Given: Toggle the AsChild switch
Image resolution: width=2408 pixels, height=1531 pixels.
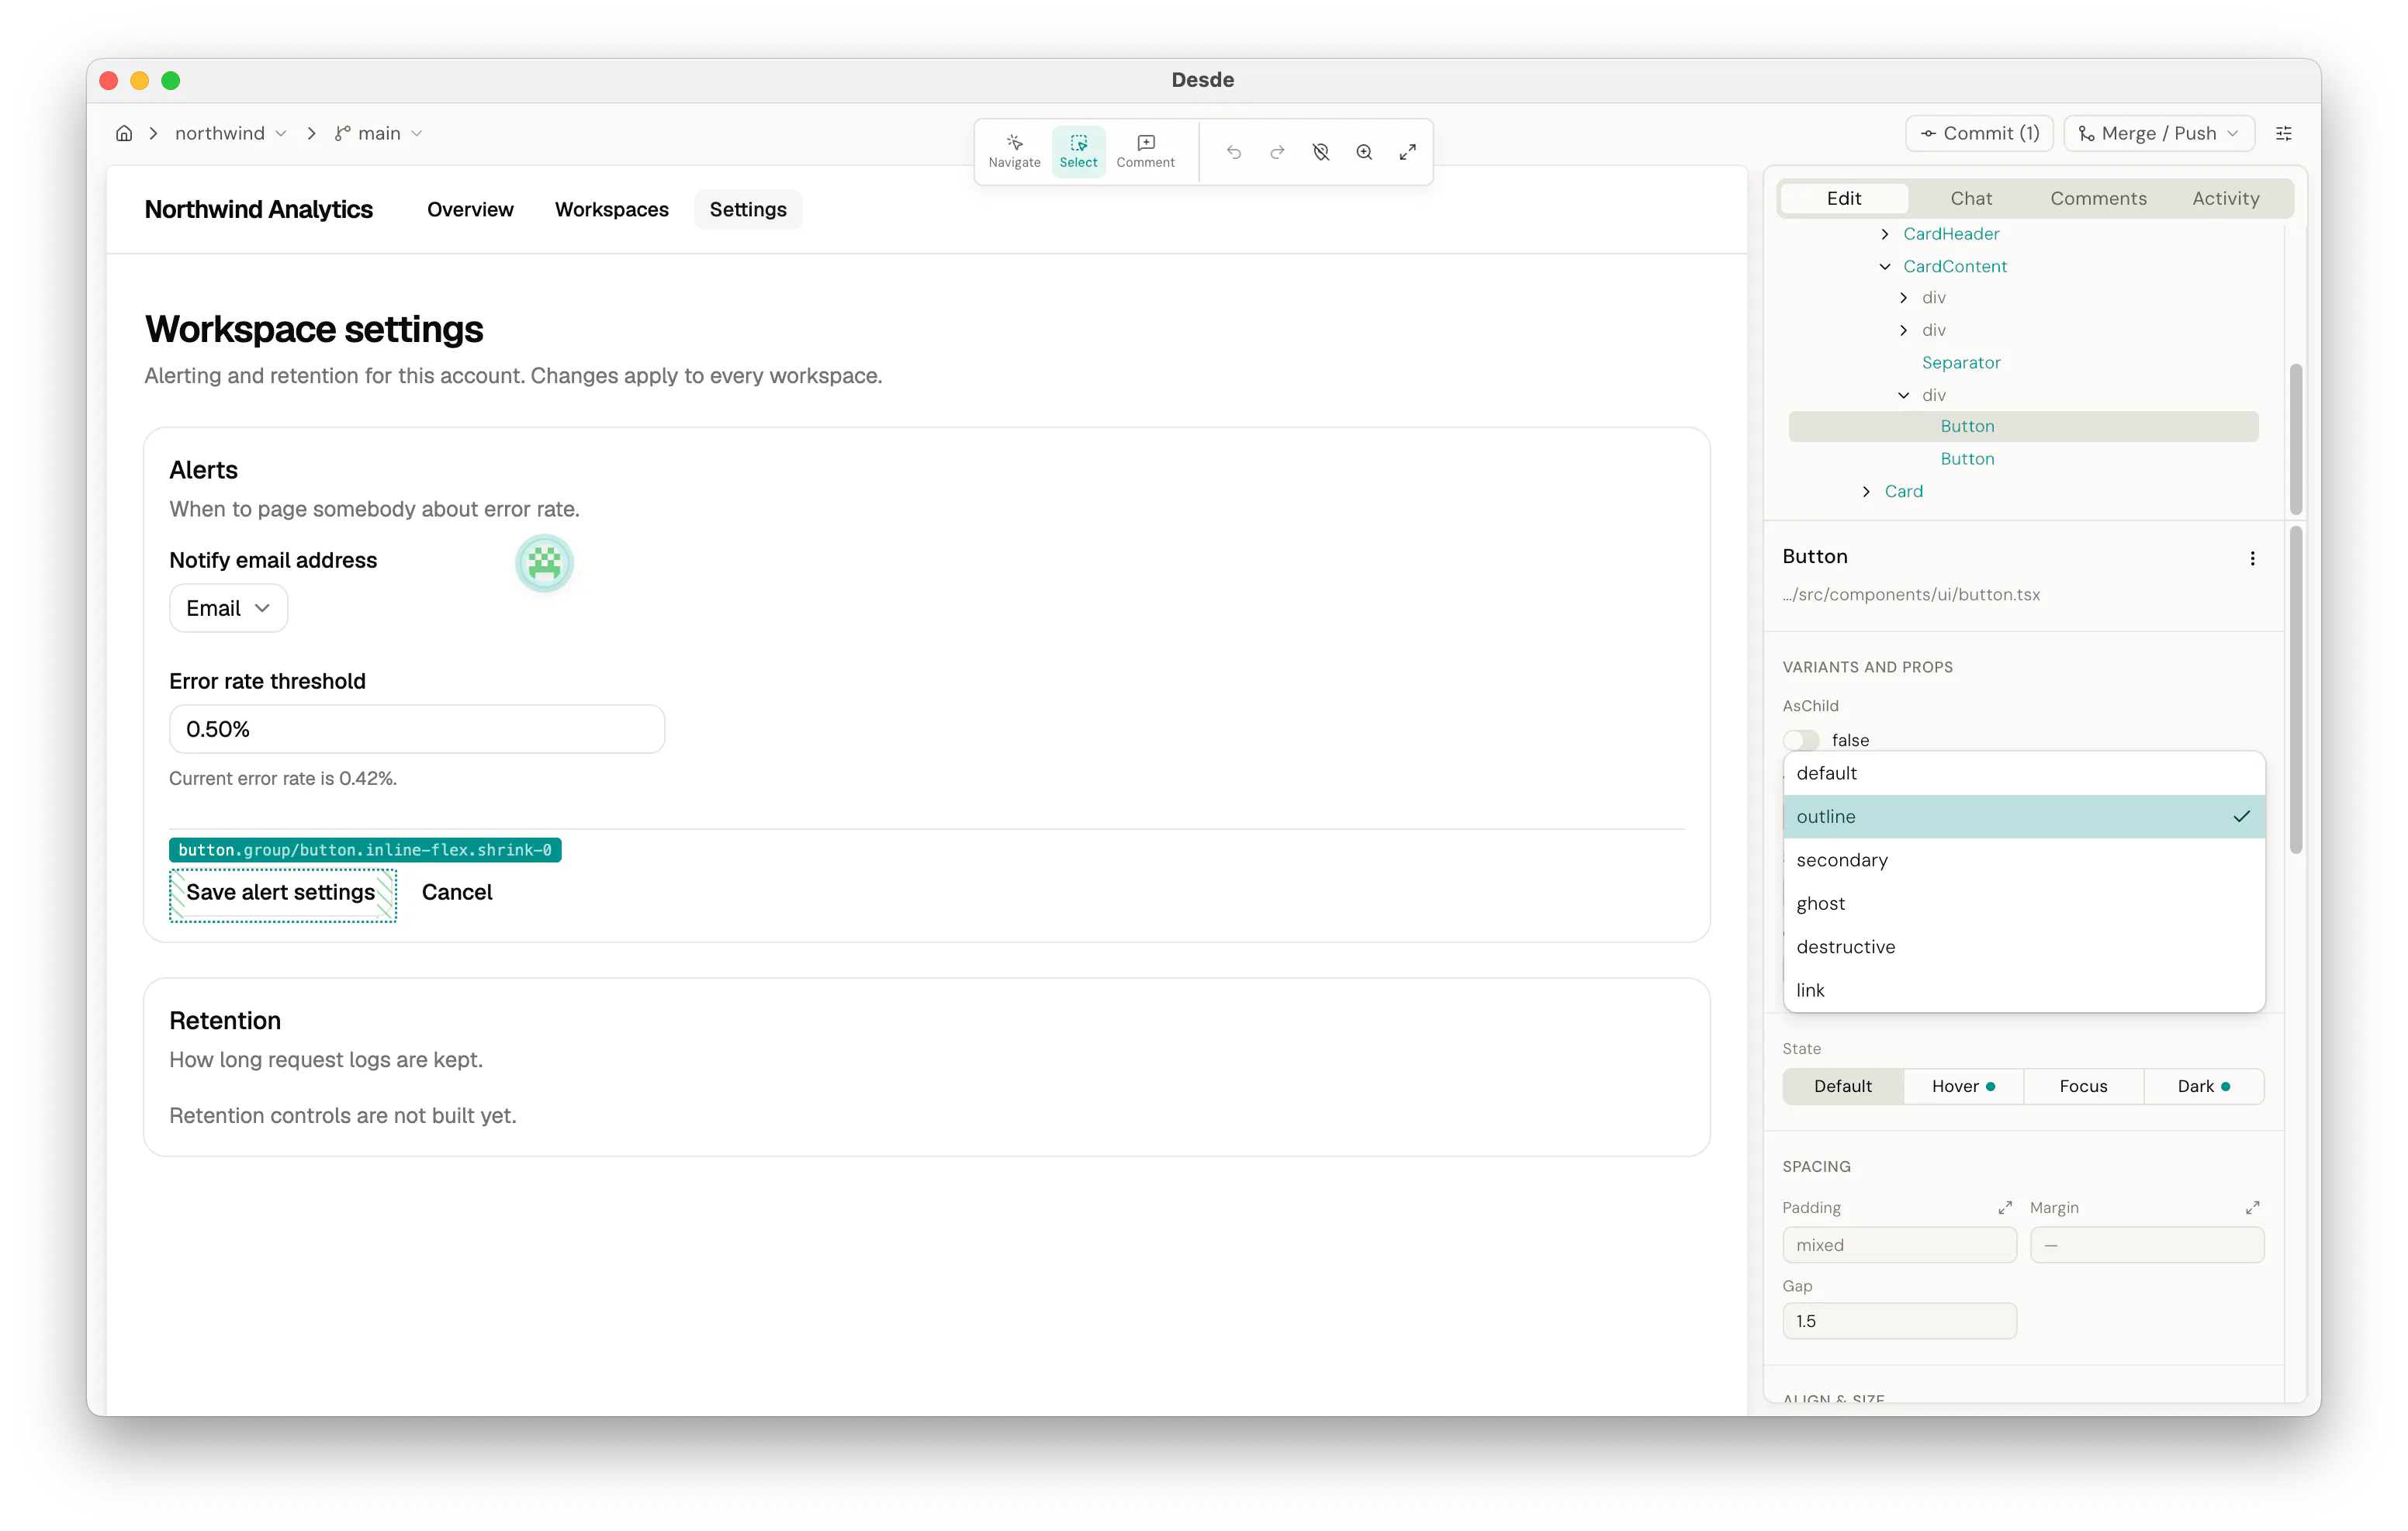Looking at the screenshot, I should tap(1801, 740).
